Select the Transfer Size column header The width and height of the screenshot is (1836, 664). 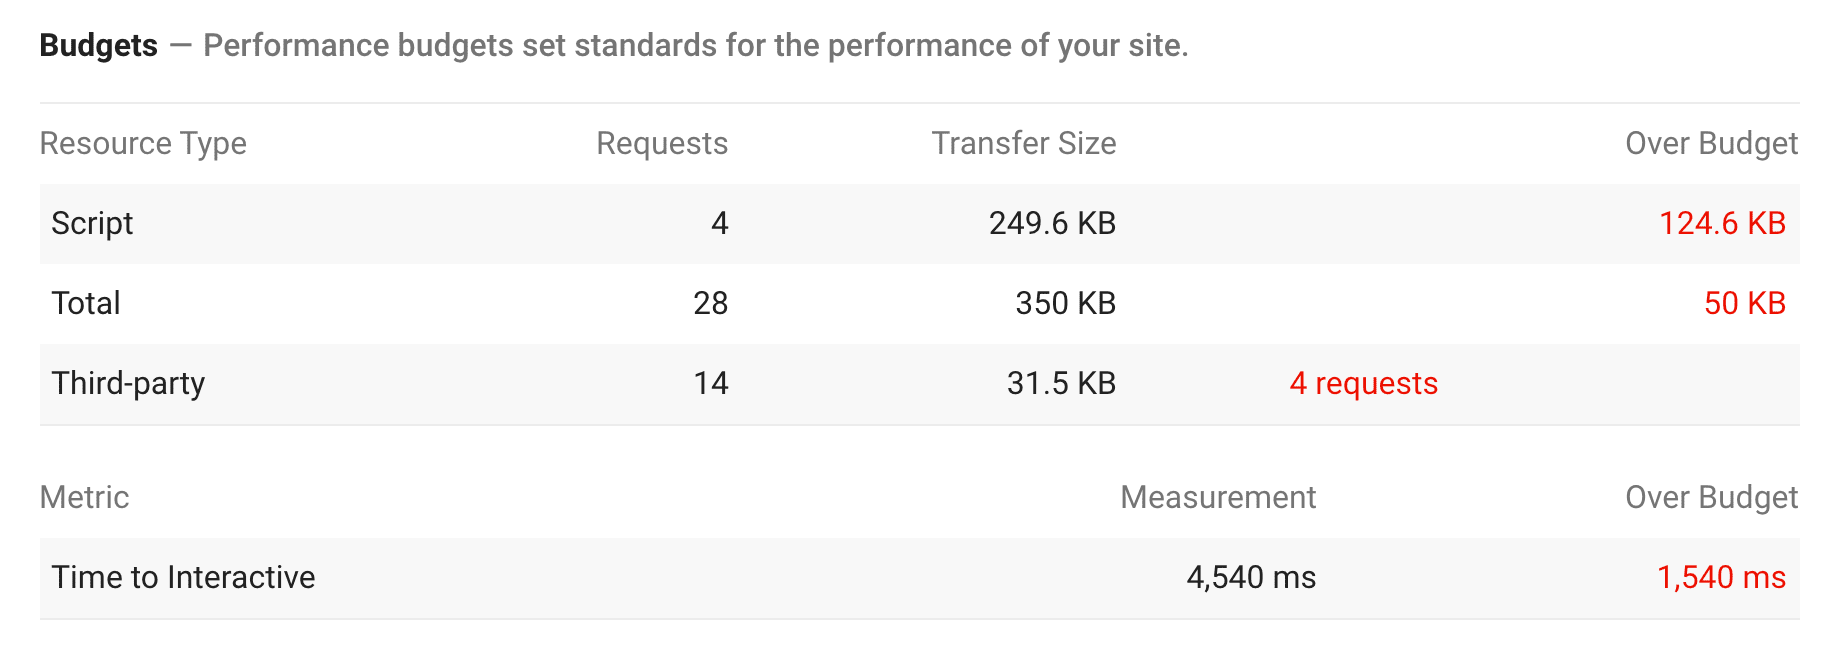[1023, 144]
